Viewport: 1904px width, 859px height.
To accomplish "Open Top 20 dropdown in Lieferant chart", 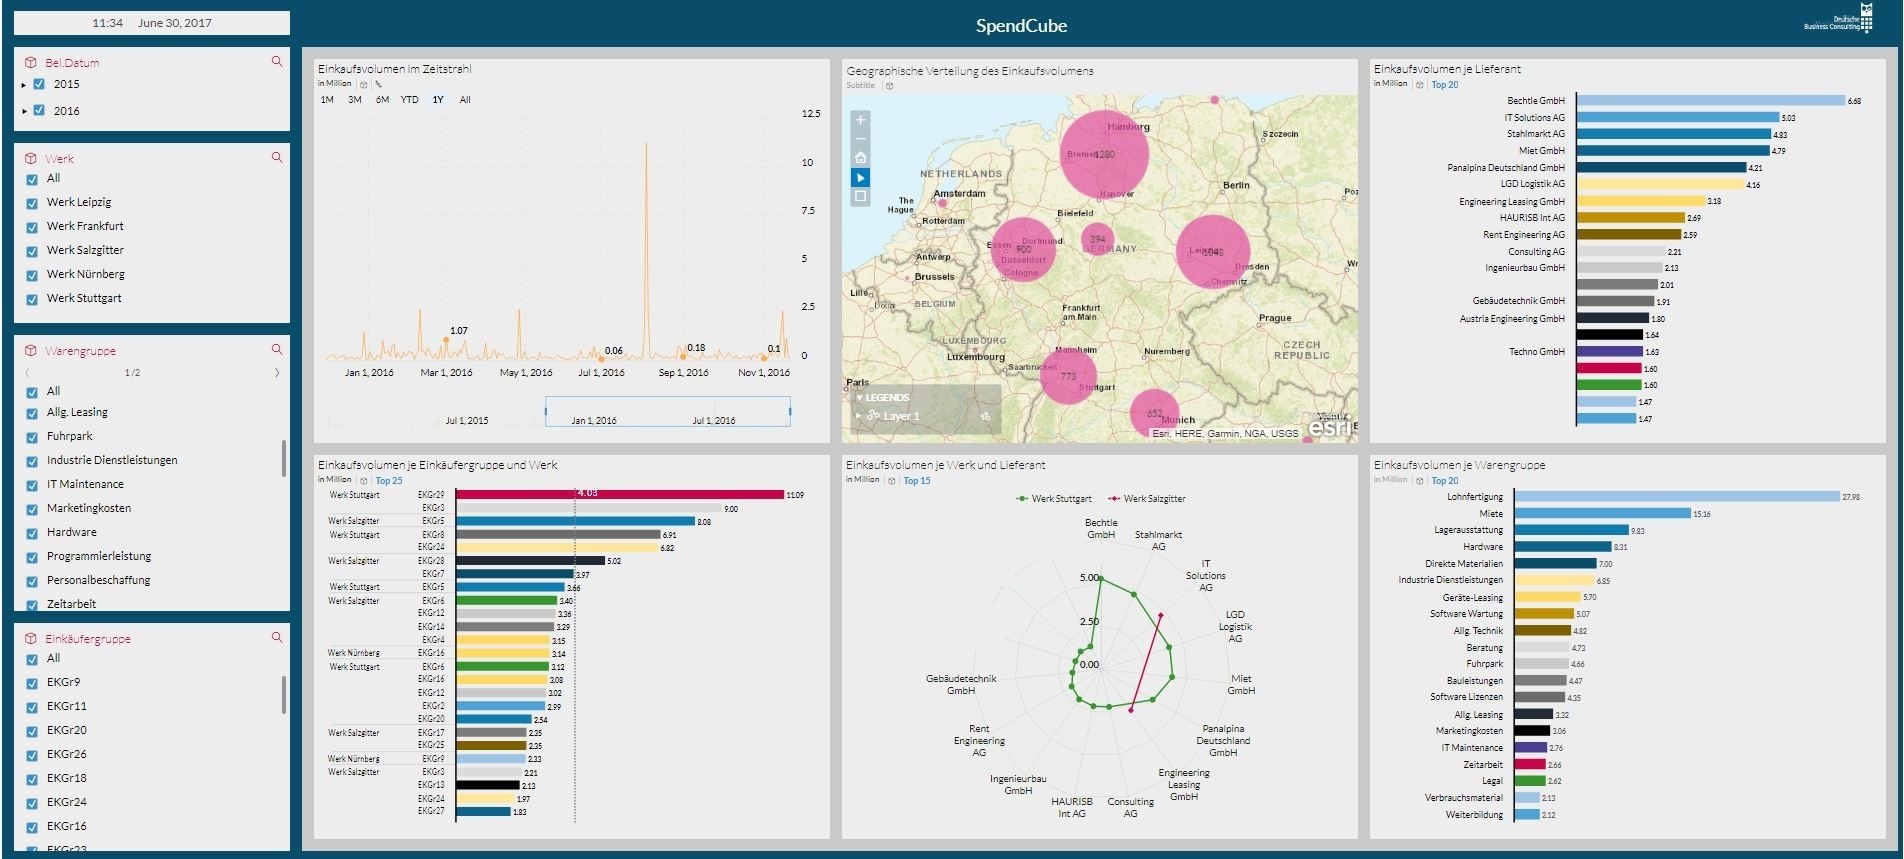I will 1444,85.
